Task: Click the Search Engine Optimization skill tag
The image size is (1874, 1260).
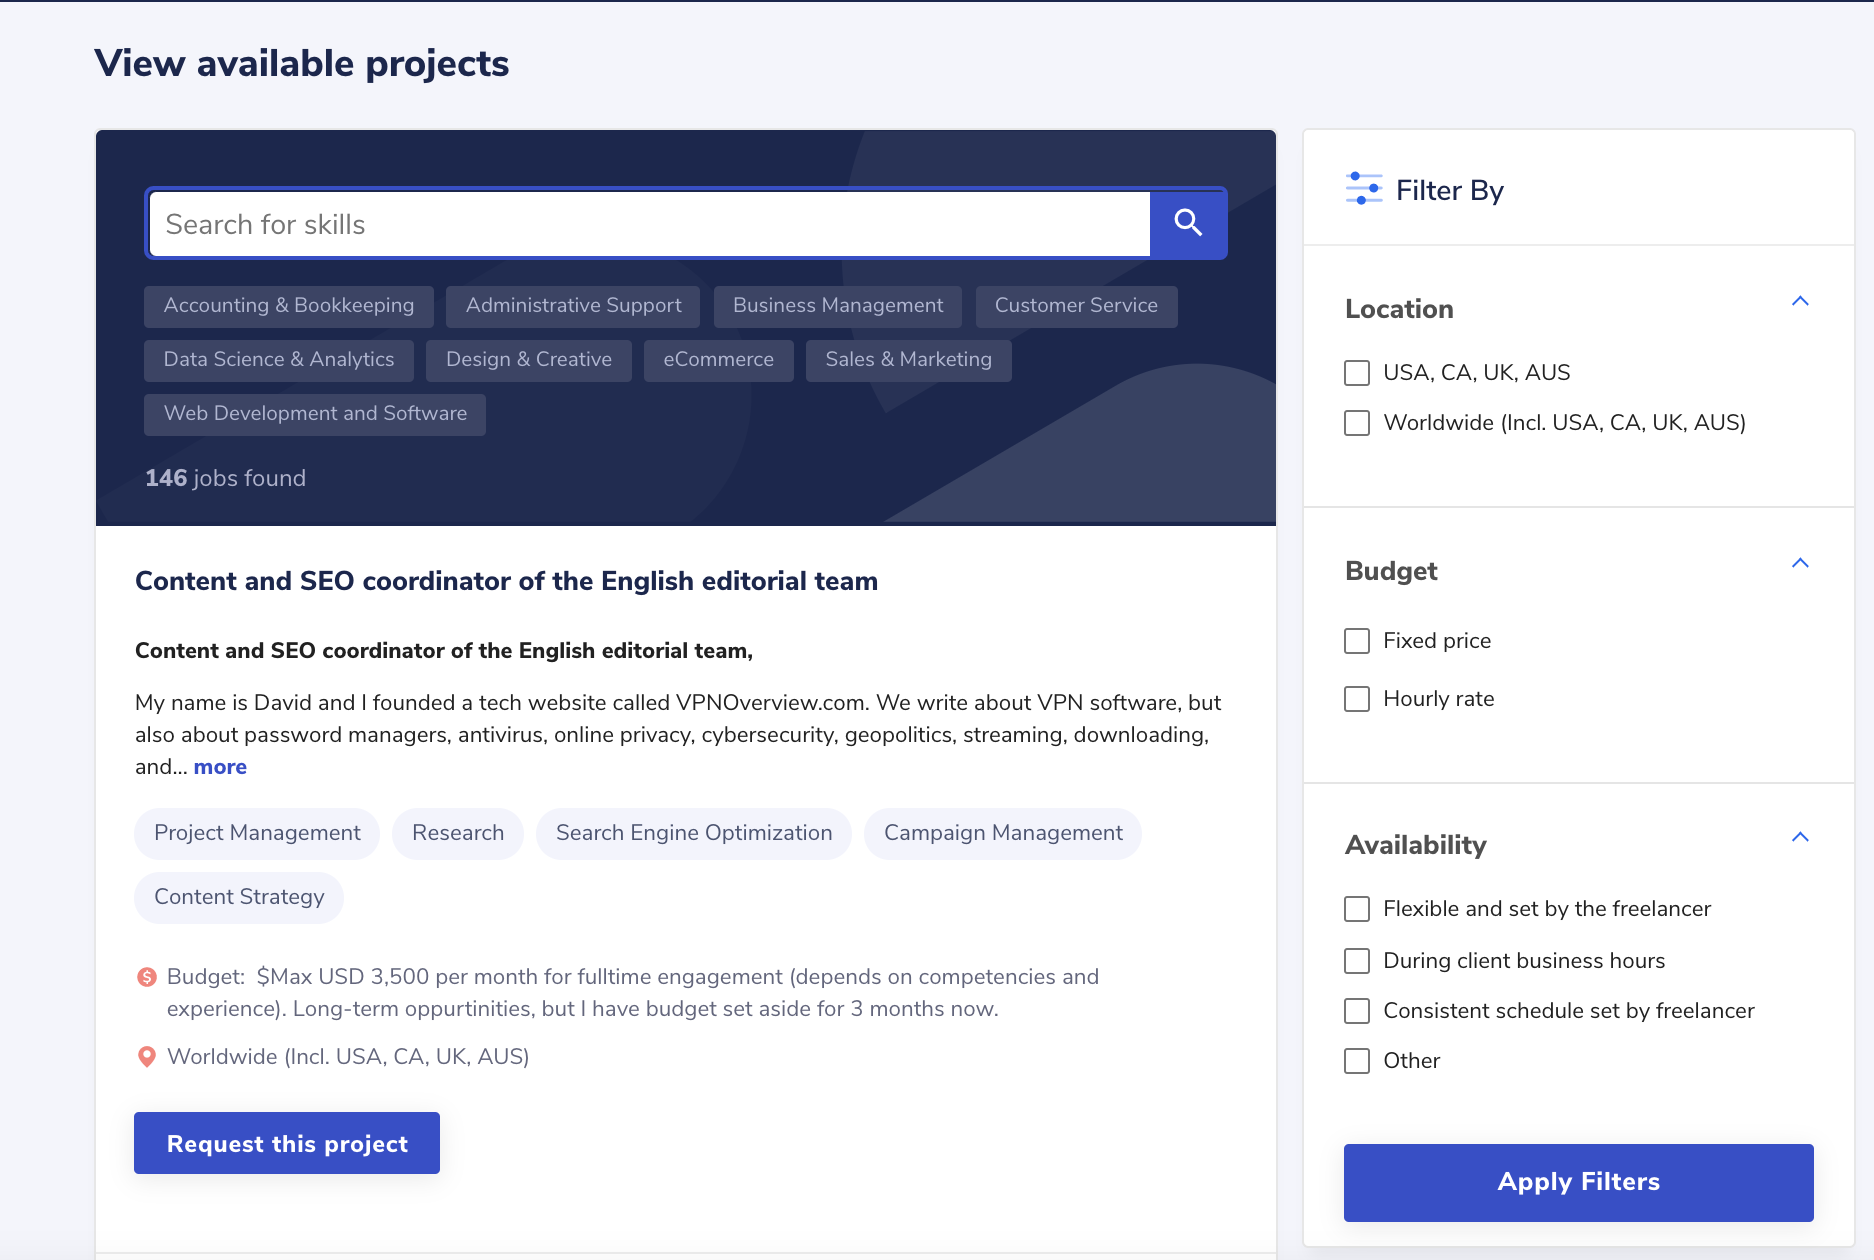Action: [x=694, y=833]
